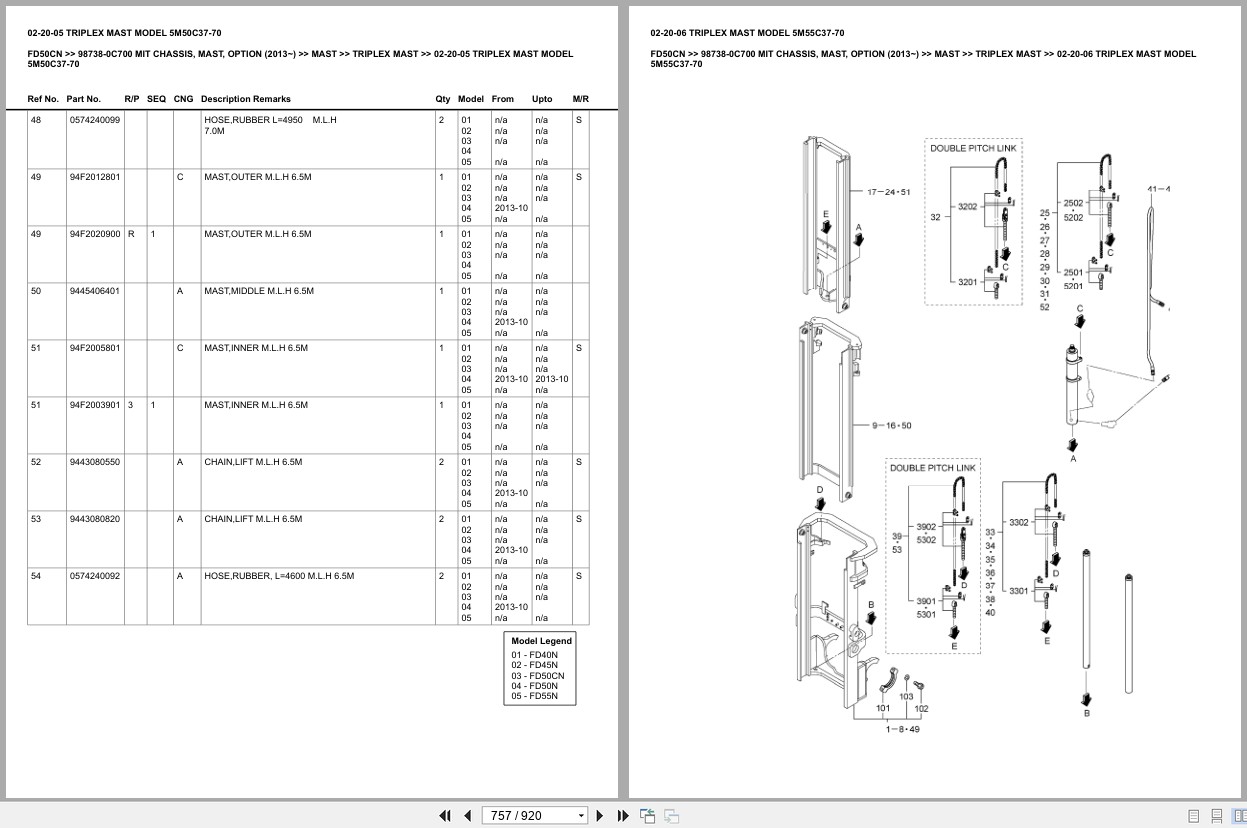The width and height of the screenshot is (1247, 828).
Task: Click part number 0574240092
Action: tap(95, 576)
